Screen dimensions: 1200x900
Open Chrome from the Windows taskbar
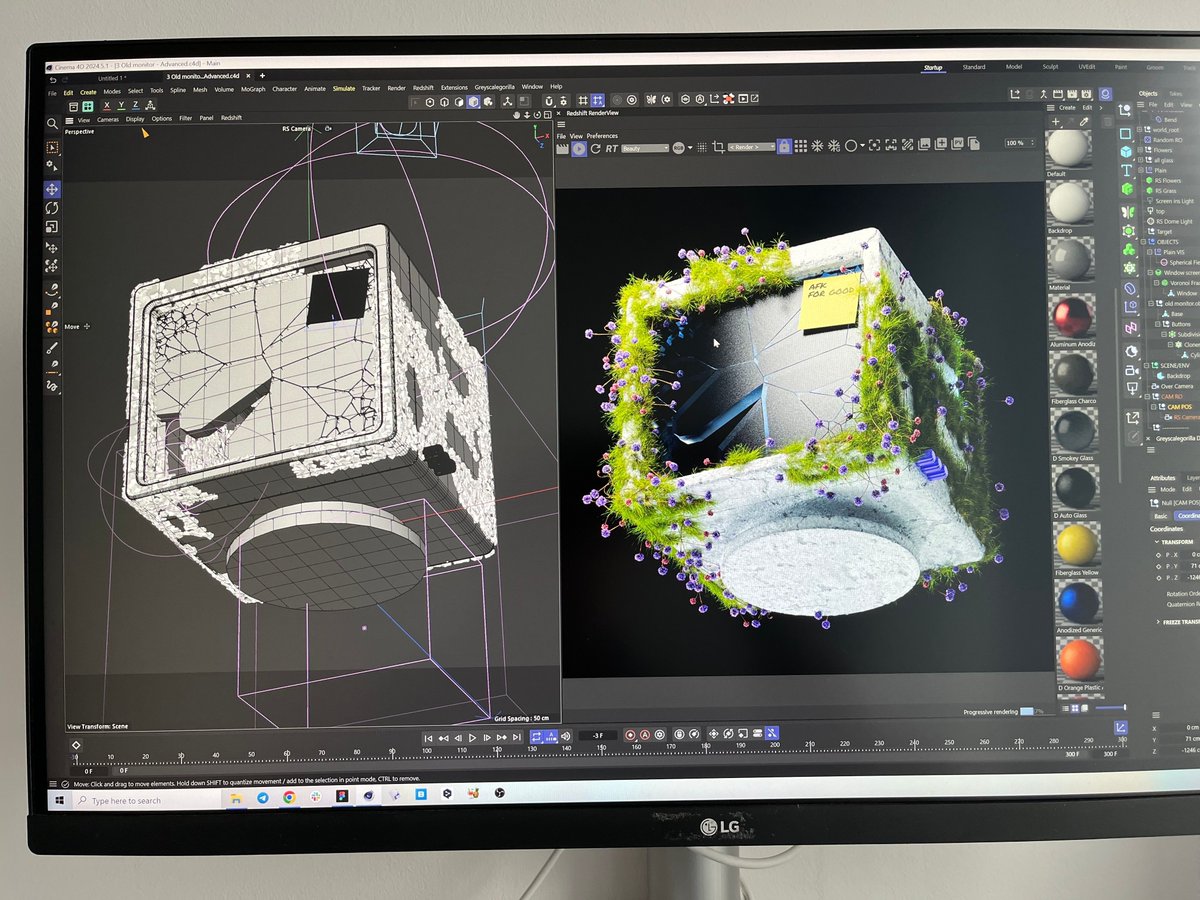tap(288, 797)
